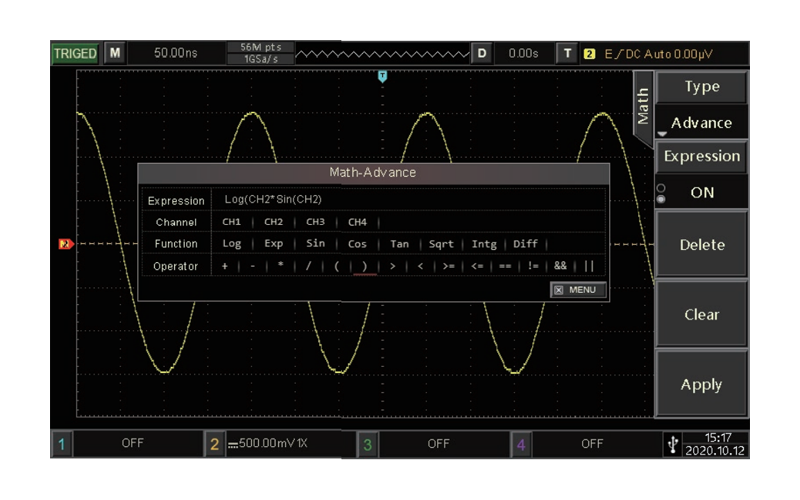Click the M timebase indicator icon
Viewport: 800px width, 500px height.
tap(115, 53)
